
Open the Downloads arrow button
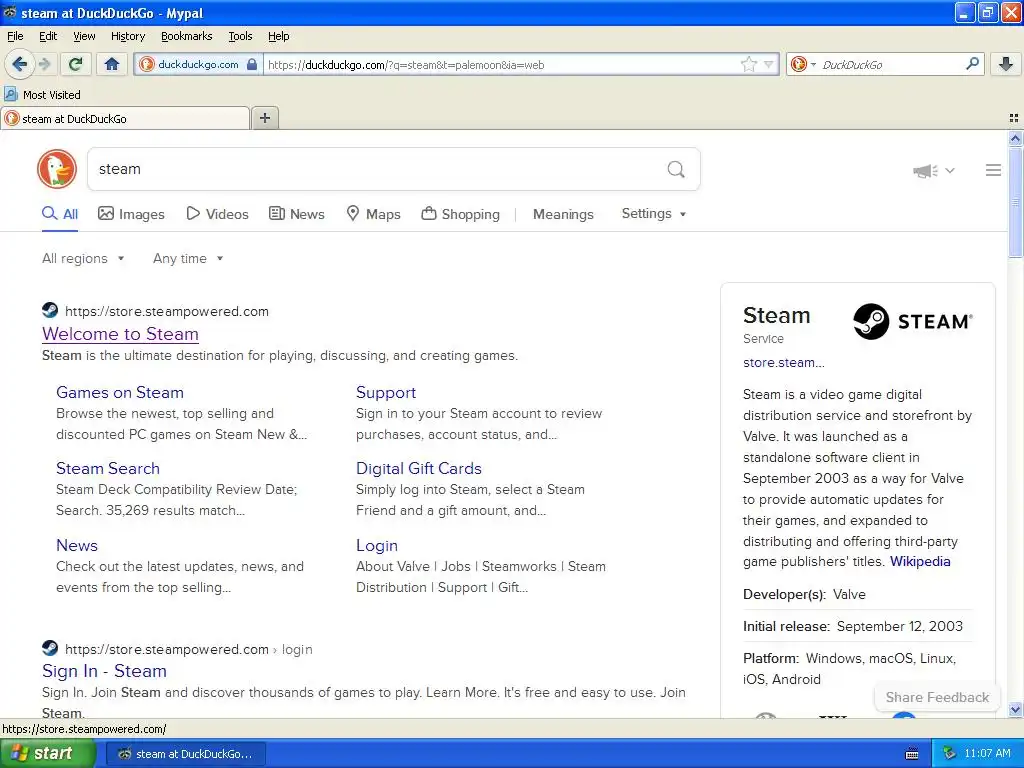1006,64
